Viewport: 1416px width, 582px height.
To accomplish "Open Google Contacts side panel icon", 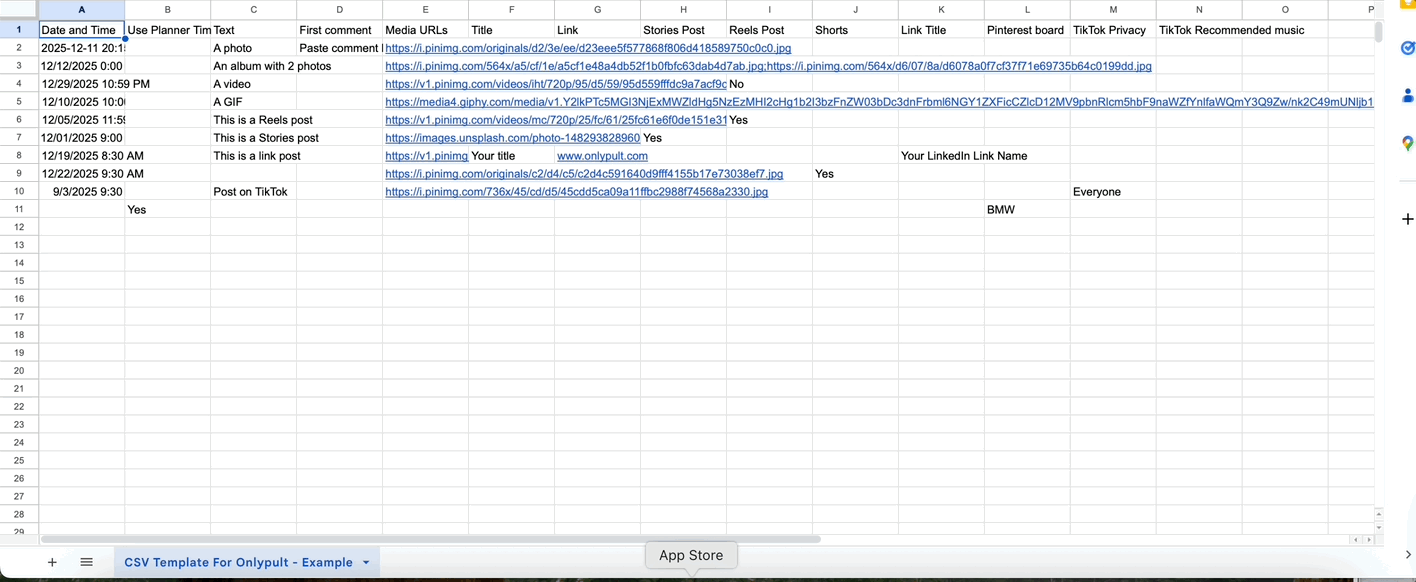I will coord(1408,96).
